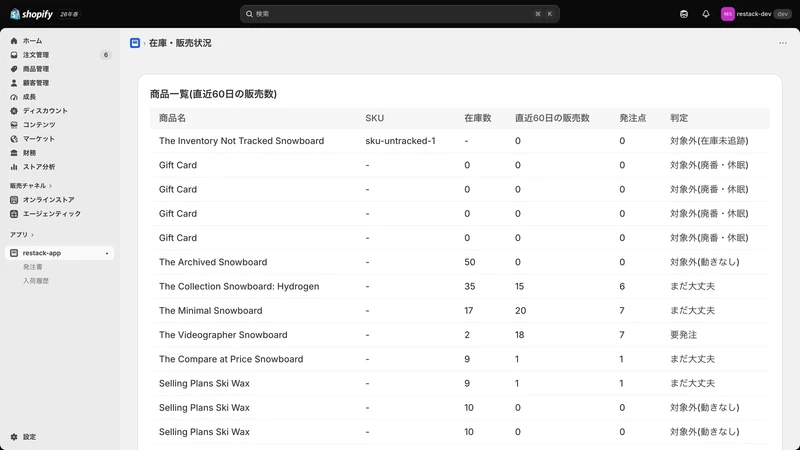Click 要発注 status in Videographer row
800x450 pixels.
[684, 335]
